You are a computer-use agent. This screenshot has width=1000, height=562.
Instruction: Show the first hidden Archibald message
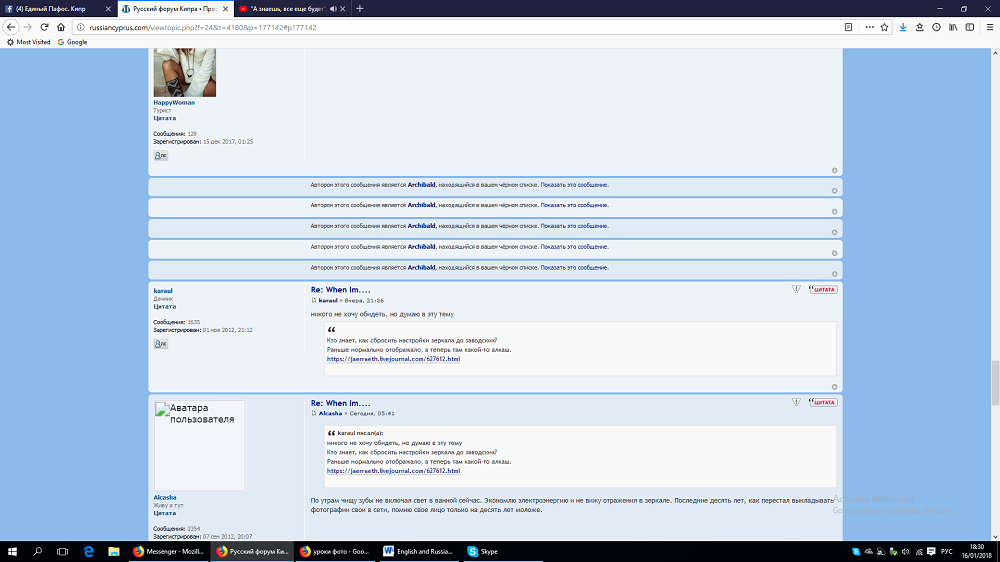coord(574,185)
